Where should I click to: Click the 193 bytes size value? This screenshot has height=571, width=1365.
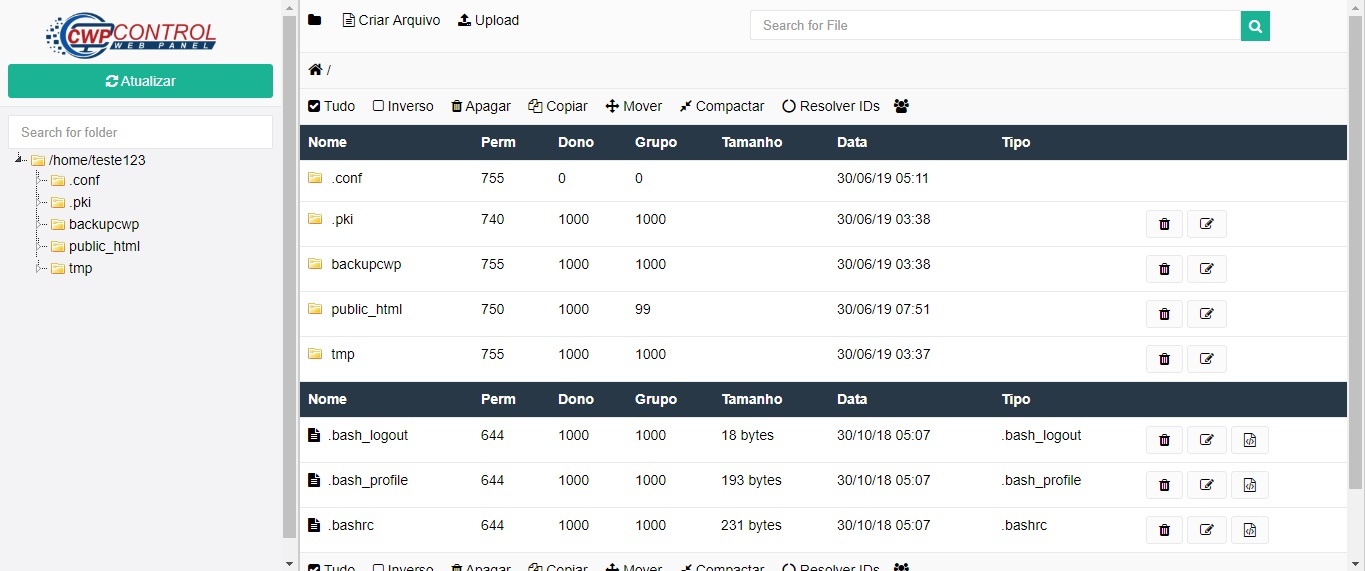751,480
